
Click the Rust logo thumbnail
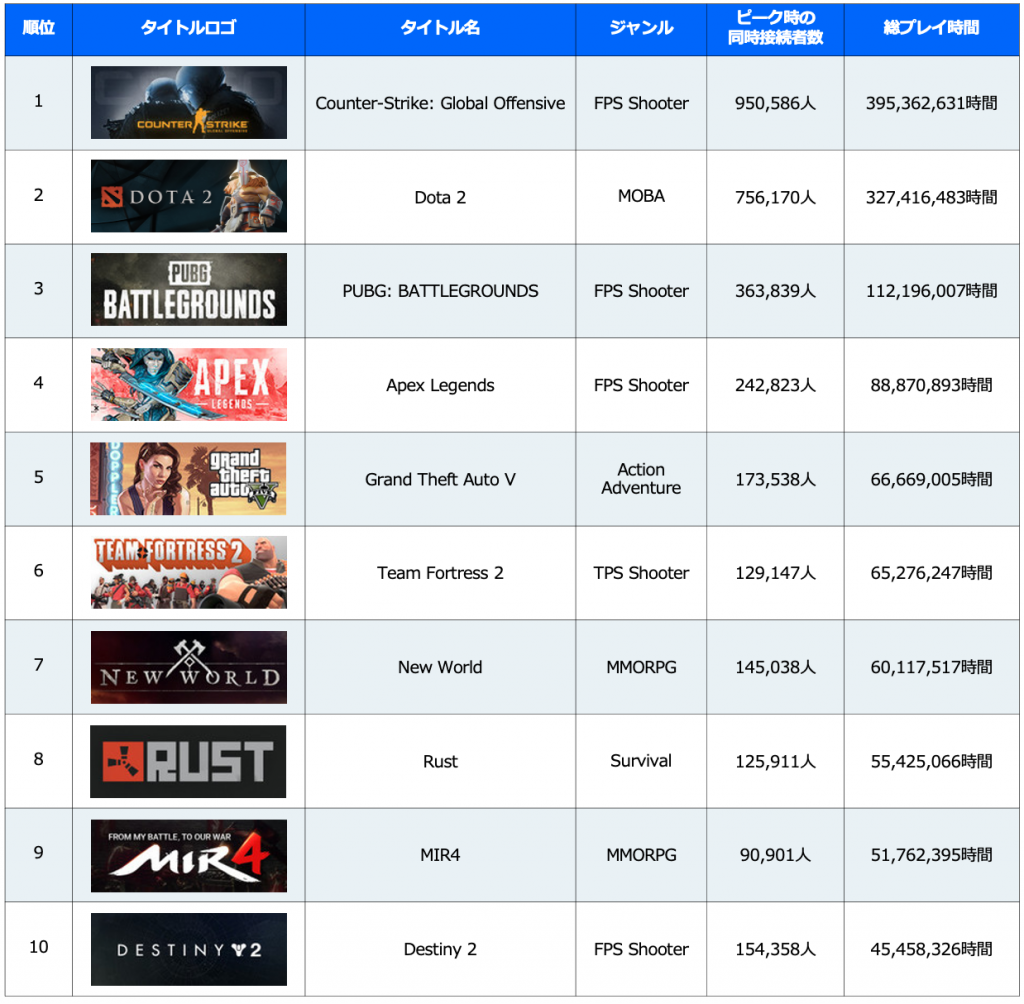coord(188,761)
